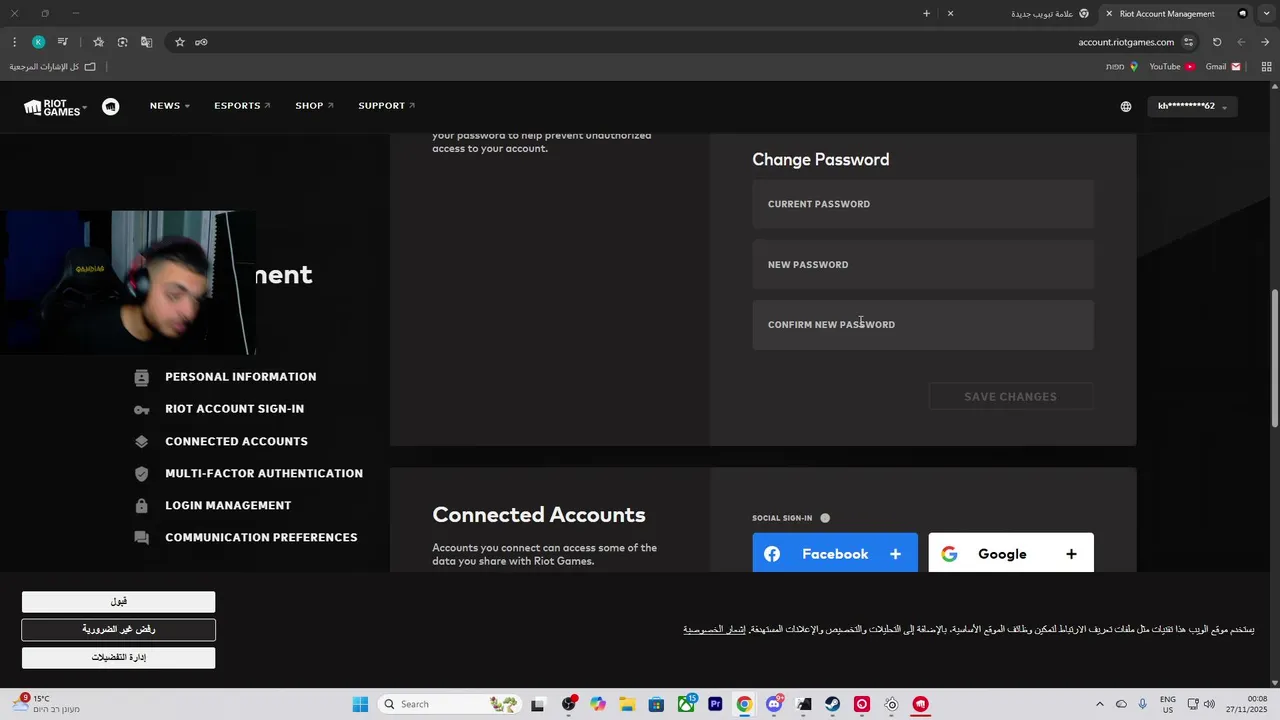Open Chrome's three-dot menu
The height and width of the screenshot is (720, 1280).
pyautogui.click(x=14, y=42)
